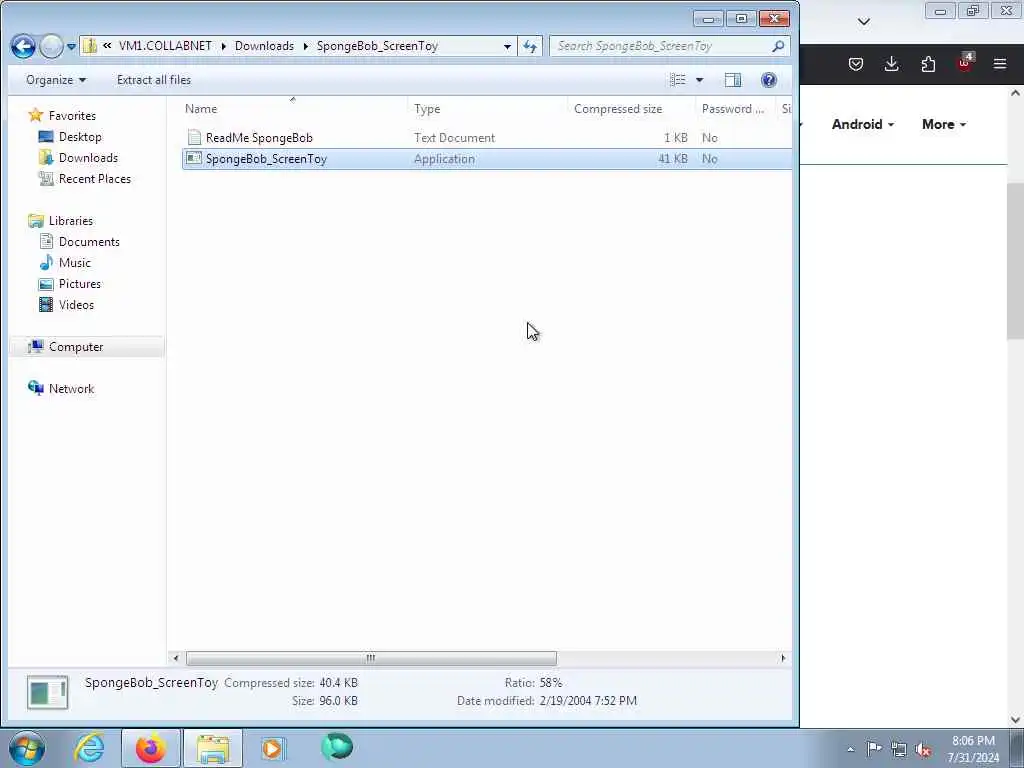Click the file thumbnail in details pane
The width and height of the screenshot is (1024, 768).
click(x=48, y=692)
